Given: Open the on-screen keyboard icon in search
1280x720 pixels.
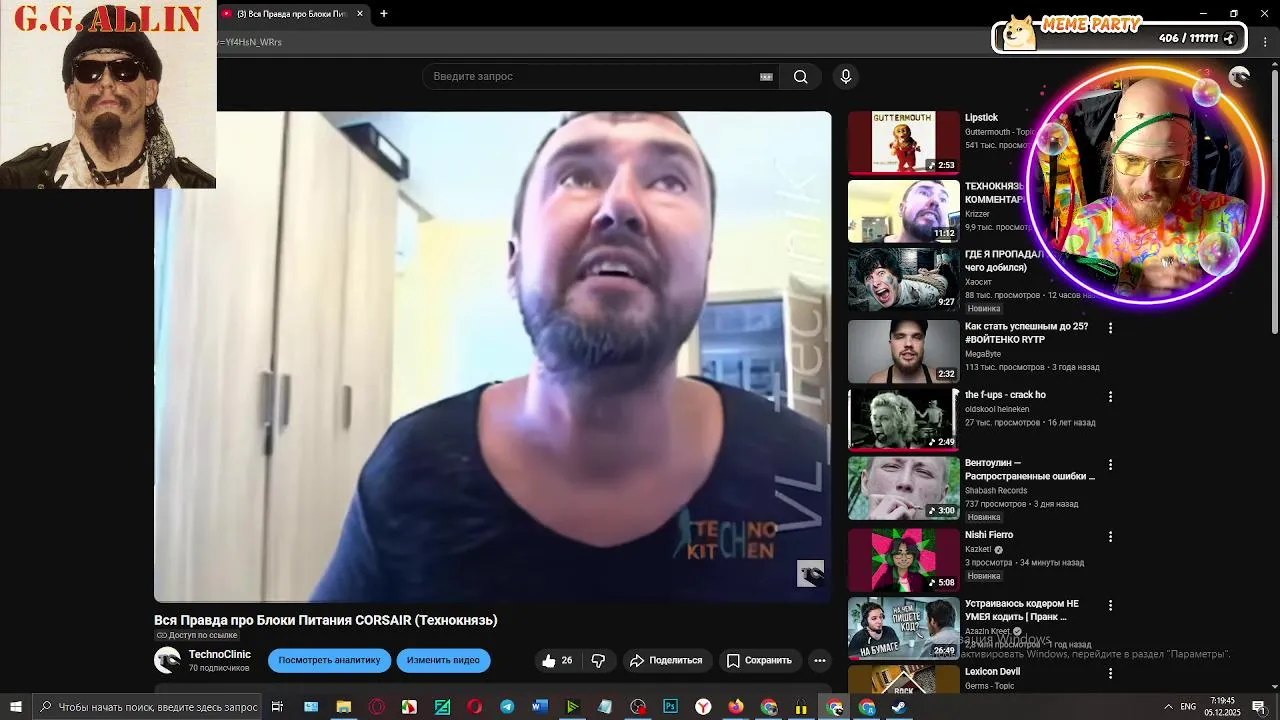Looking at the screenshot, I should tap(766, 76).
